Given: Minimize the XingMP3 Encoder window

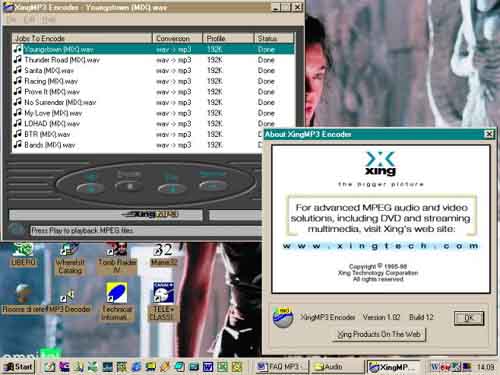Looking at the screenshot, I should coord(275,7).
